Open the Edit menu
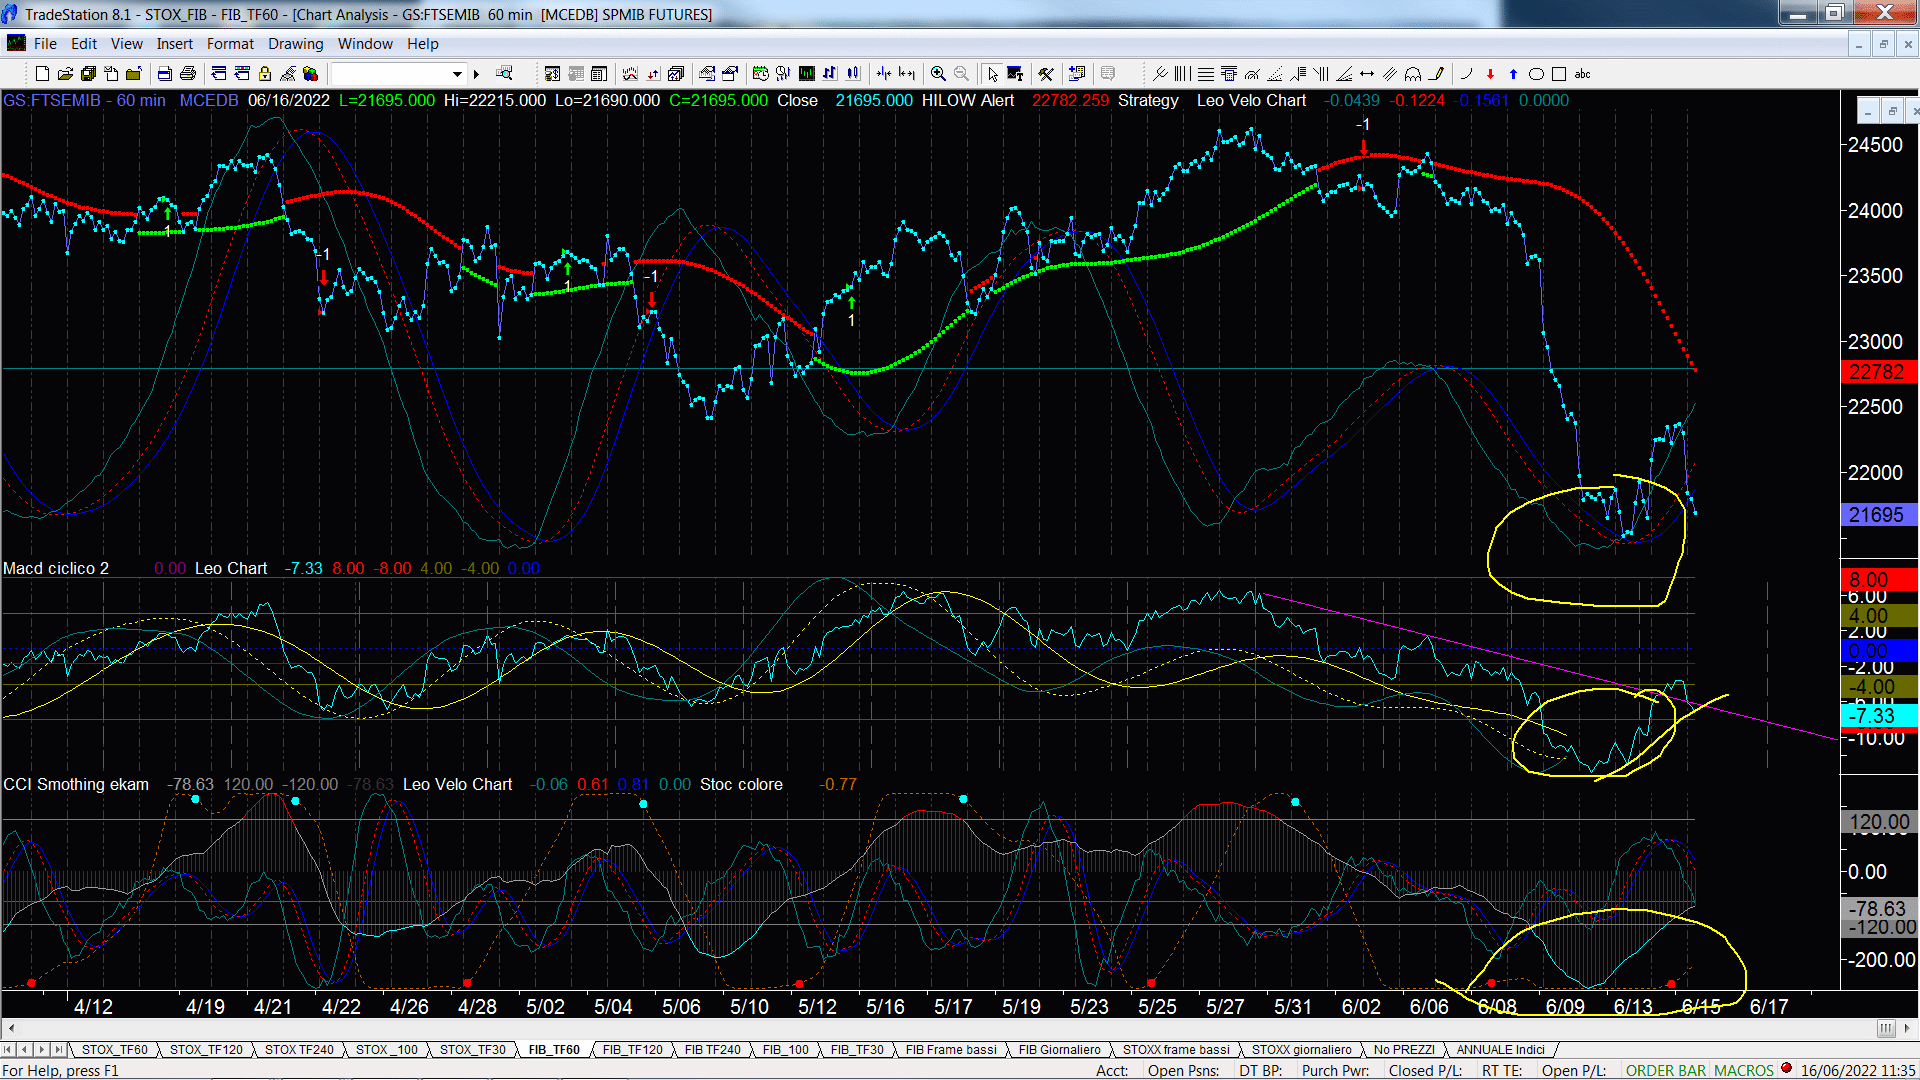Viewport: 1920px width, 1080px height. pos(84,44)
